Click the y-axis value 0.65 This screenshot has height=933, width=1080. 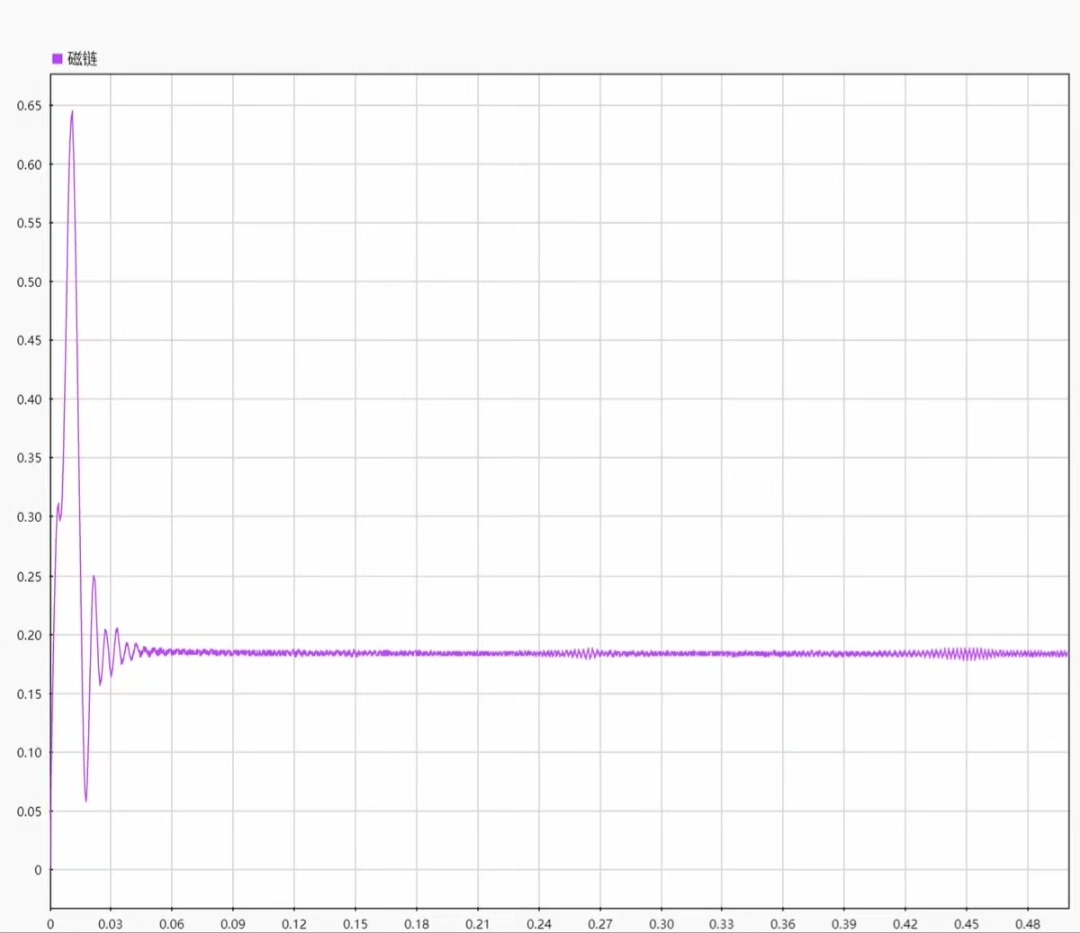[x=29, y=106]
